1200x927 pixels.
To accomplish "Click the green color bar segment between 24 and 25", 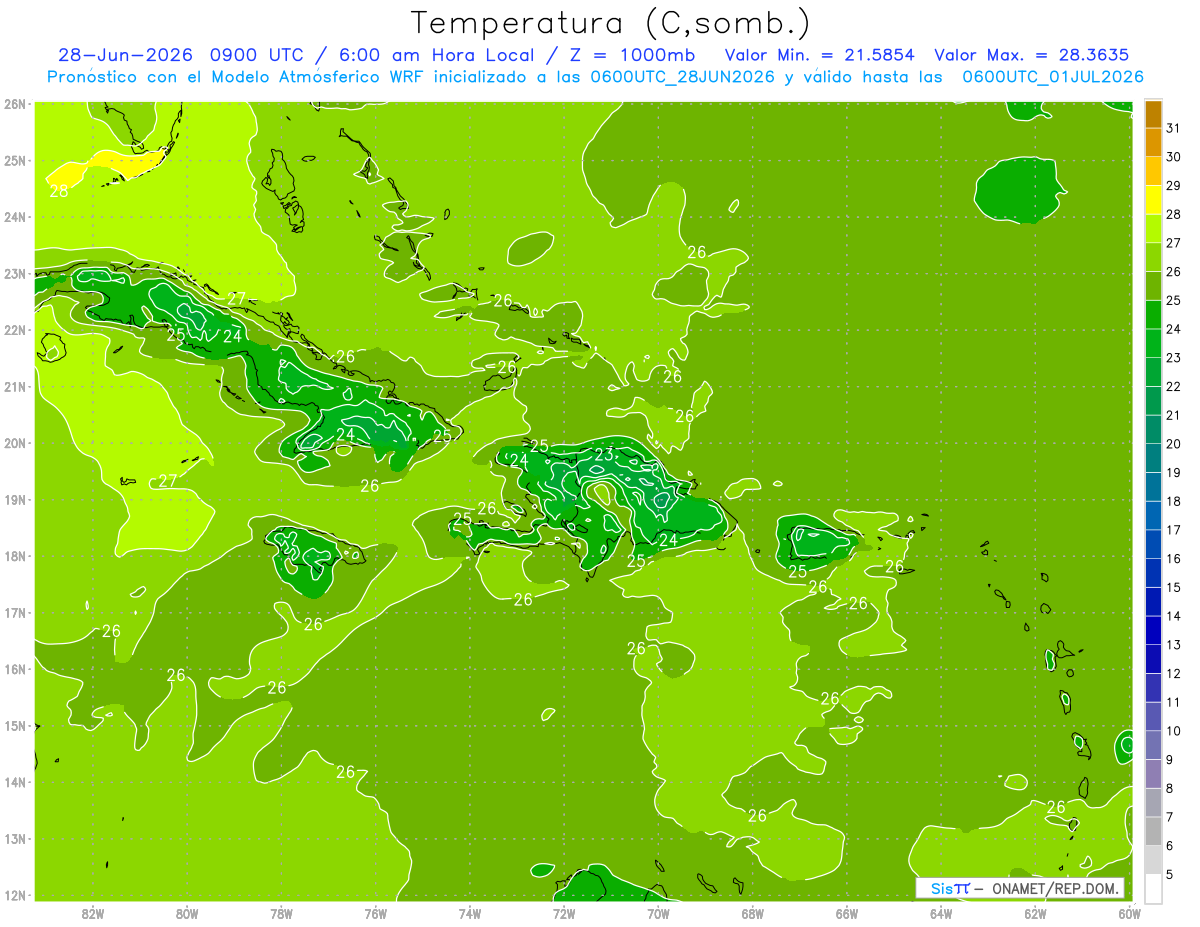I will tap(1153, 314).
